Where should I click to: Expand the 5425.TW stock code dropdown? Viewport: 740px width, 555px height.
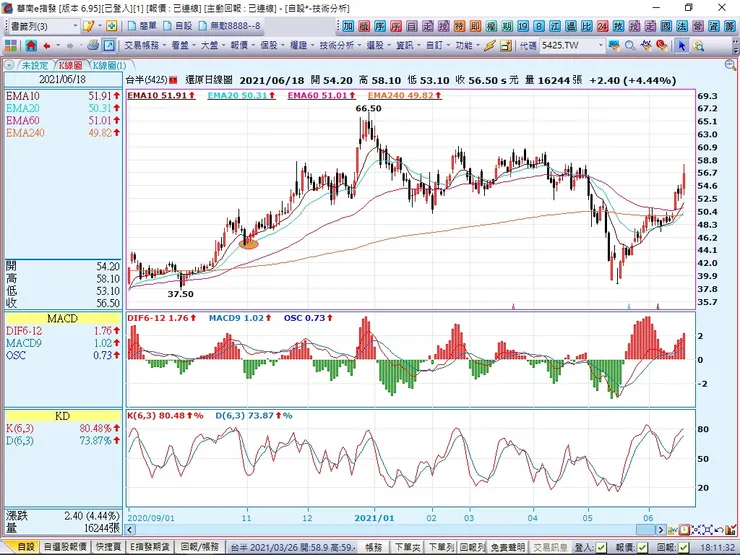click(x=600, y=45)
